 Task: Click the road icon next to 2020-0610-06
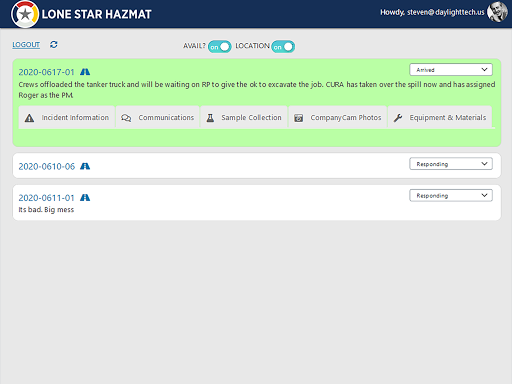pos(85,166)
